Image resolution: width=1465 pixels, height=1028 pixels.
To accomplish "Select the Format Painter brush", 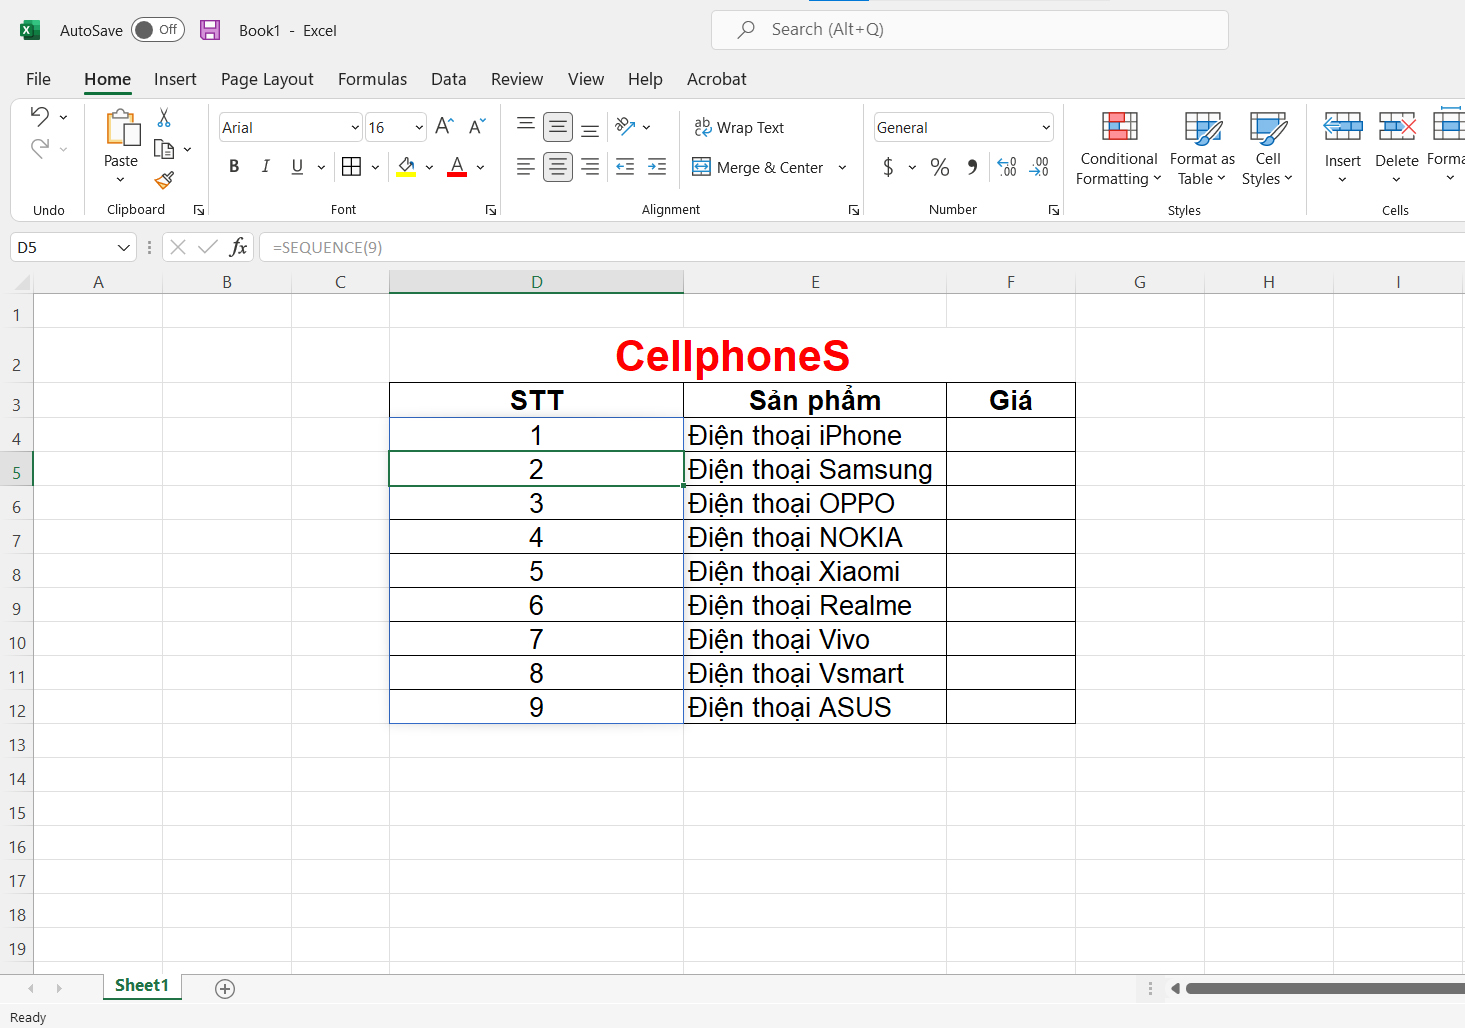I will pos(164,180).
